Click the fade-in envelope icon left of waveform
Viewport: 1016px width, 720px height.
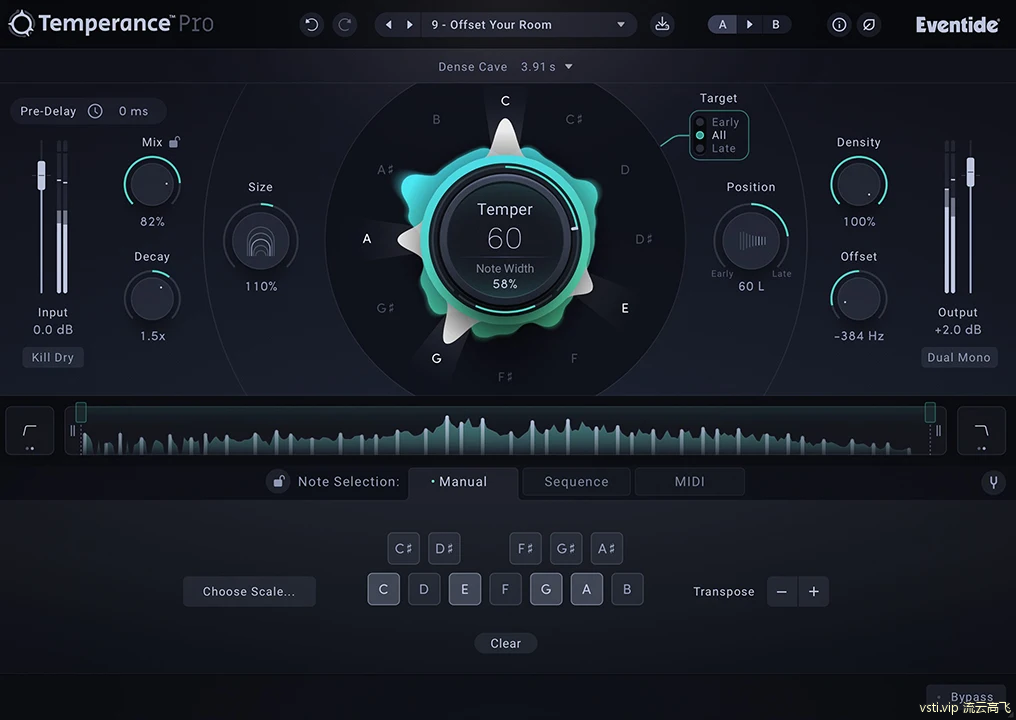click(29, 430)
